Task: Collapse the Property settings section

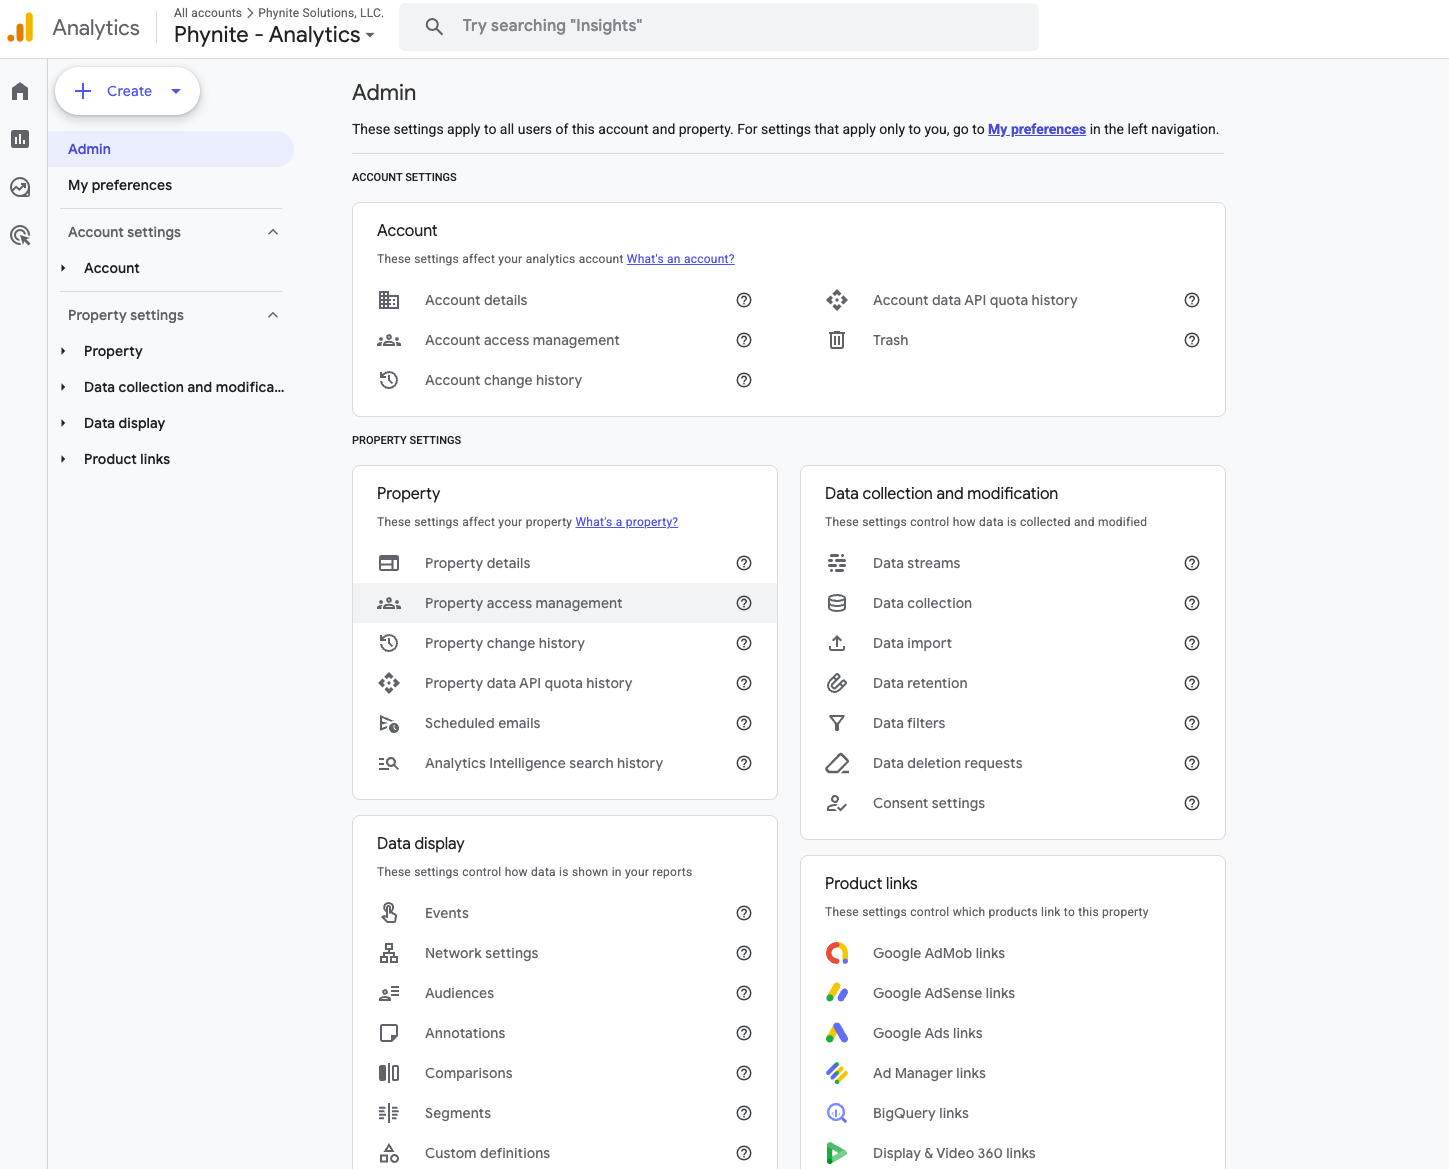Action: [x=273, y=315]
